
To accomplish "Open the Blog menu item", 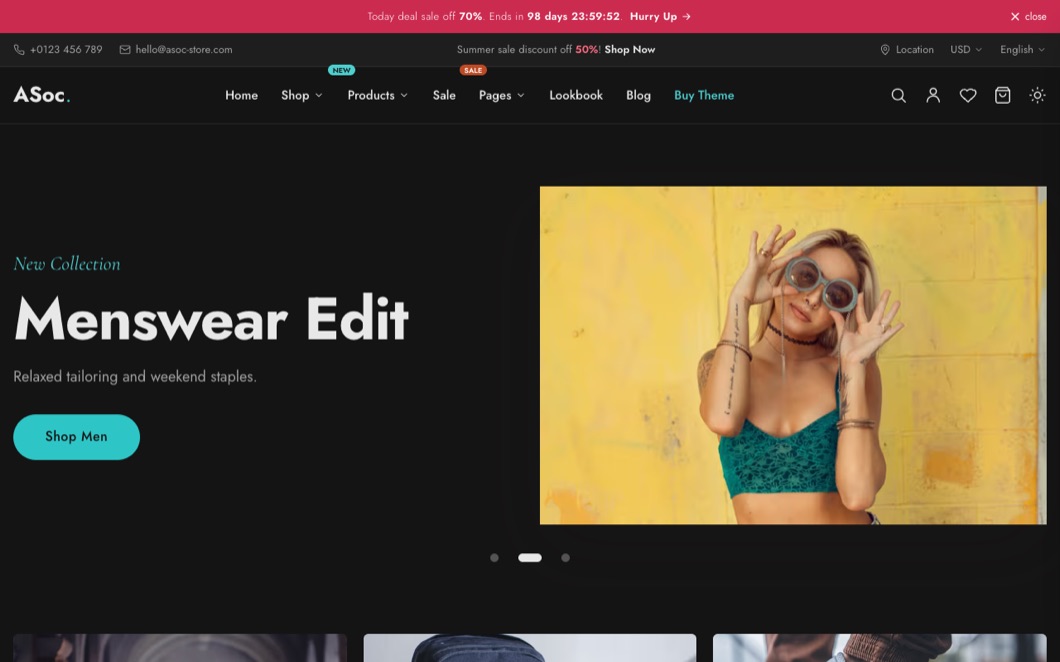I will pos(638,95).
